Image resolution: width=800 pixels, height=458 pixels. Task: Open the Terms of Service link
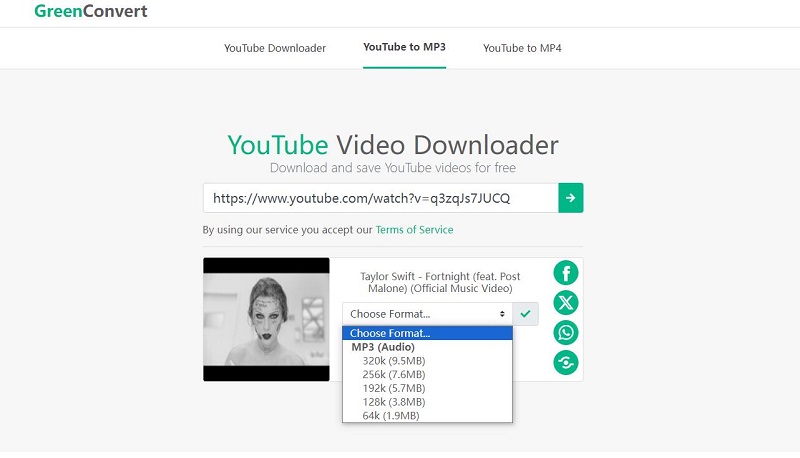tap(414, 230)
